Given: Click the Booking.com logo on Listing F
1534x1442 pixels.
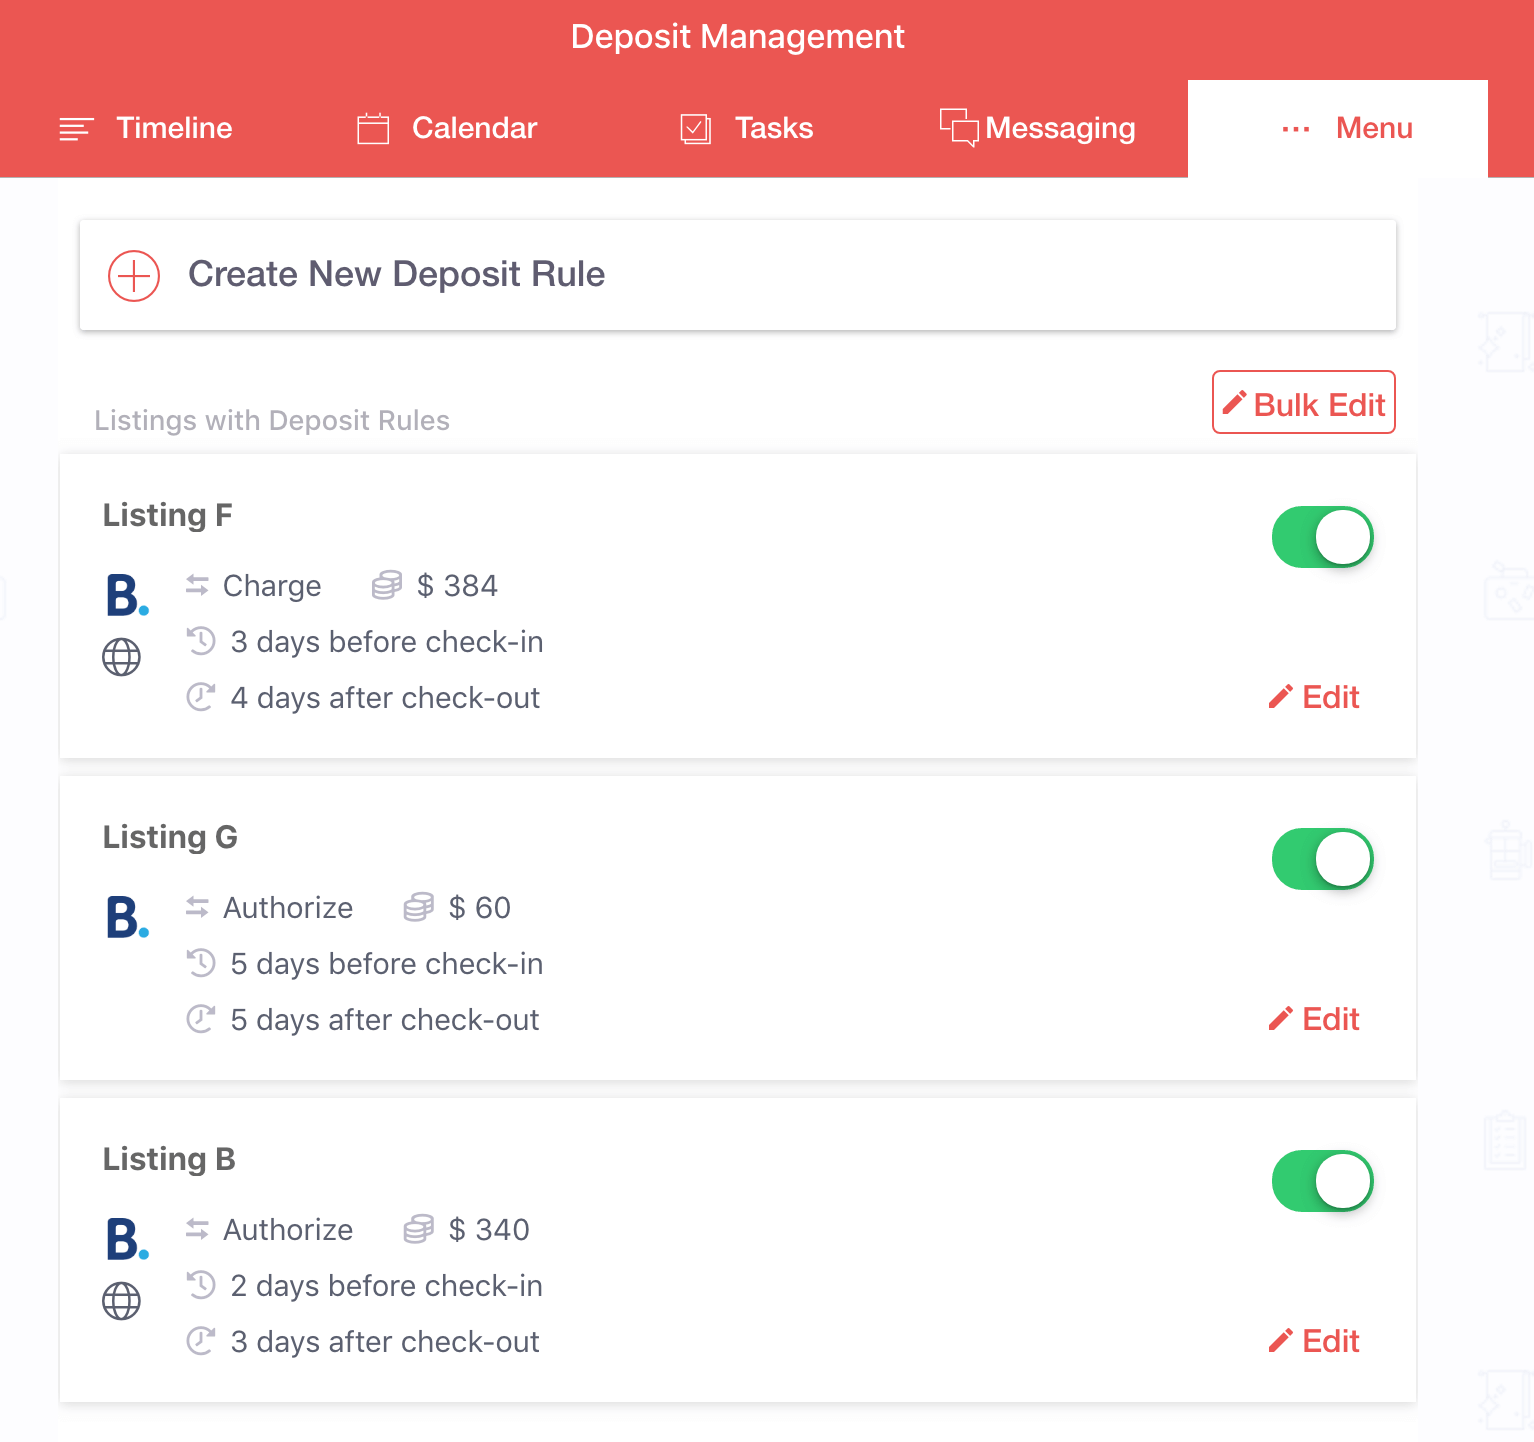Looking at the screenshot, I should pyautogui.click(x=128, y=595).
